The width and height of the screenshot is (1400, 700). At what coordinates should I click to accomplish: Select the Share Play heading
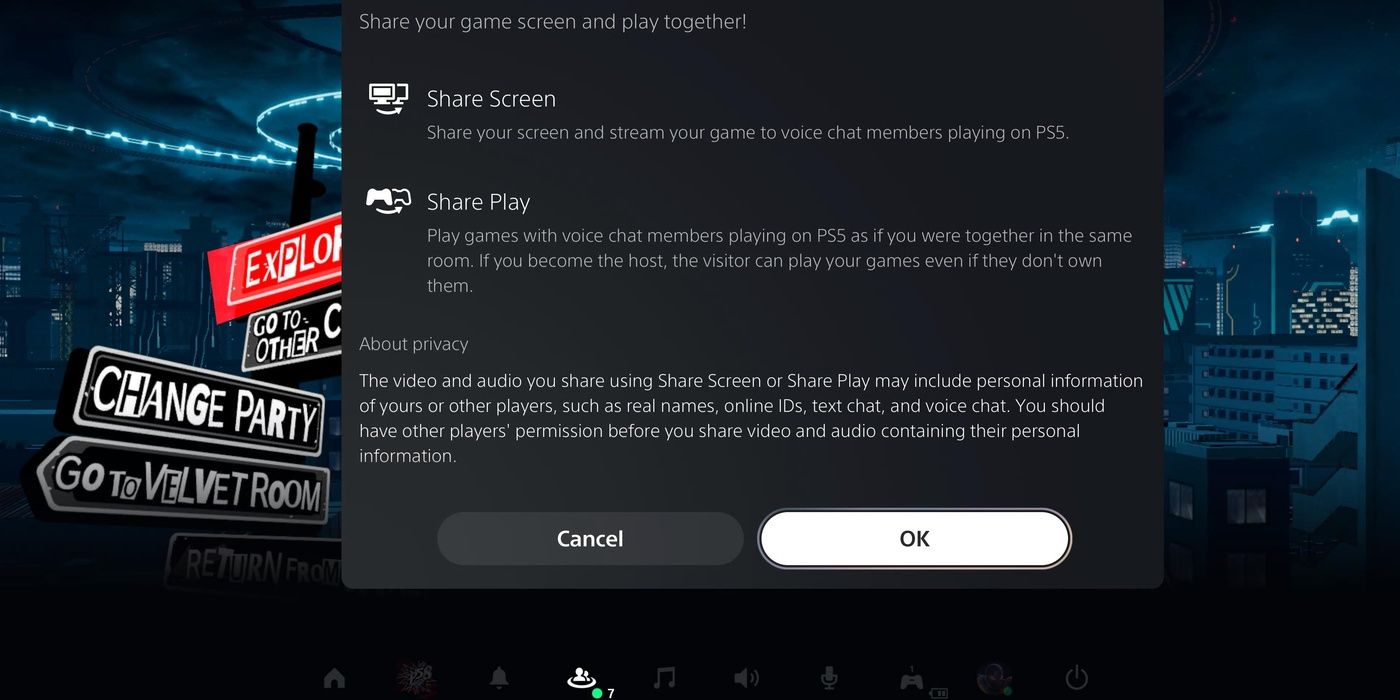click(478, 202)
